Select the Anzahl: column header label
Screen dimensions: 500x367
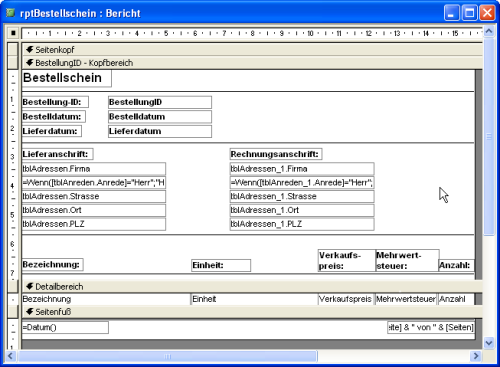tap(456, 265)
